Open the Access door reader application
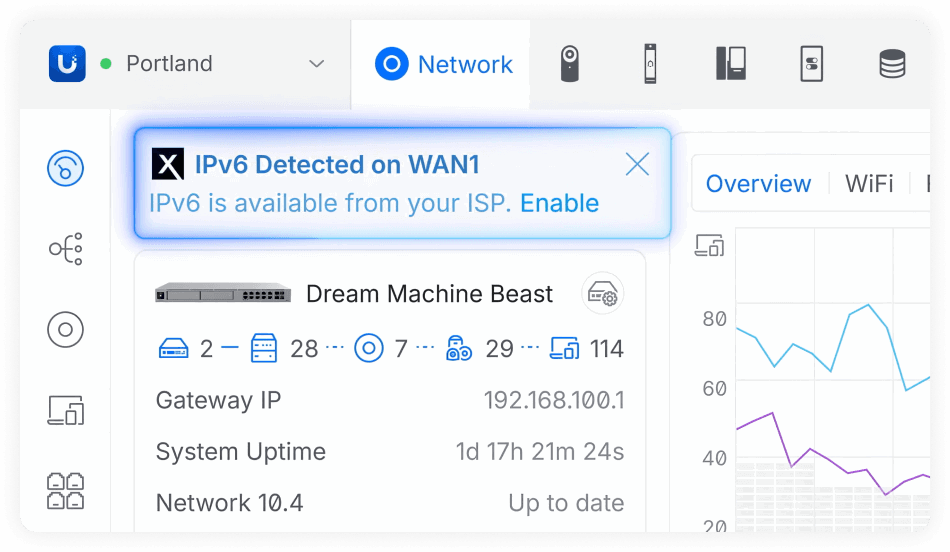 650,63
